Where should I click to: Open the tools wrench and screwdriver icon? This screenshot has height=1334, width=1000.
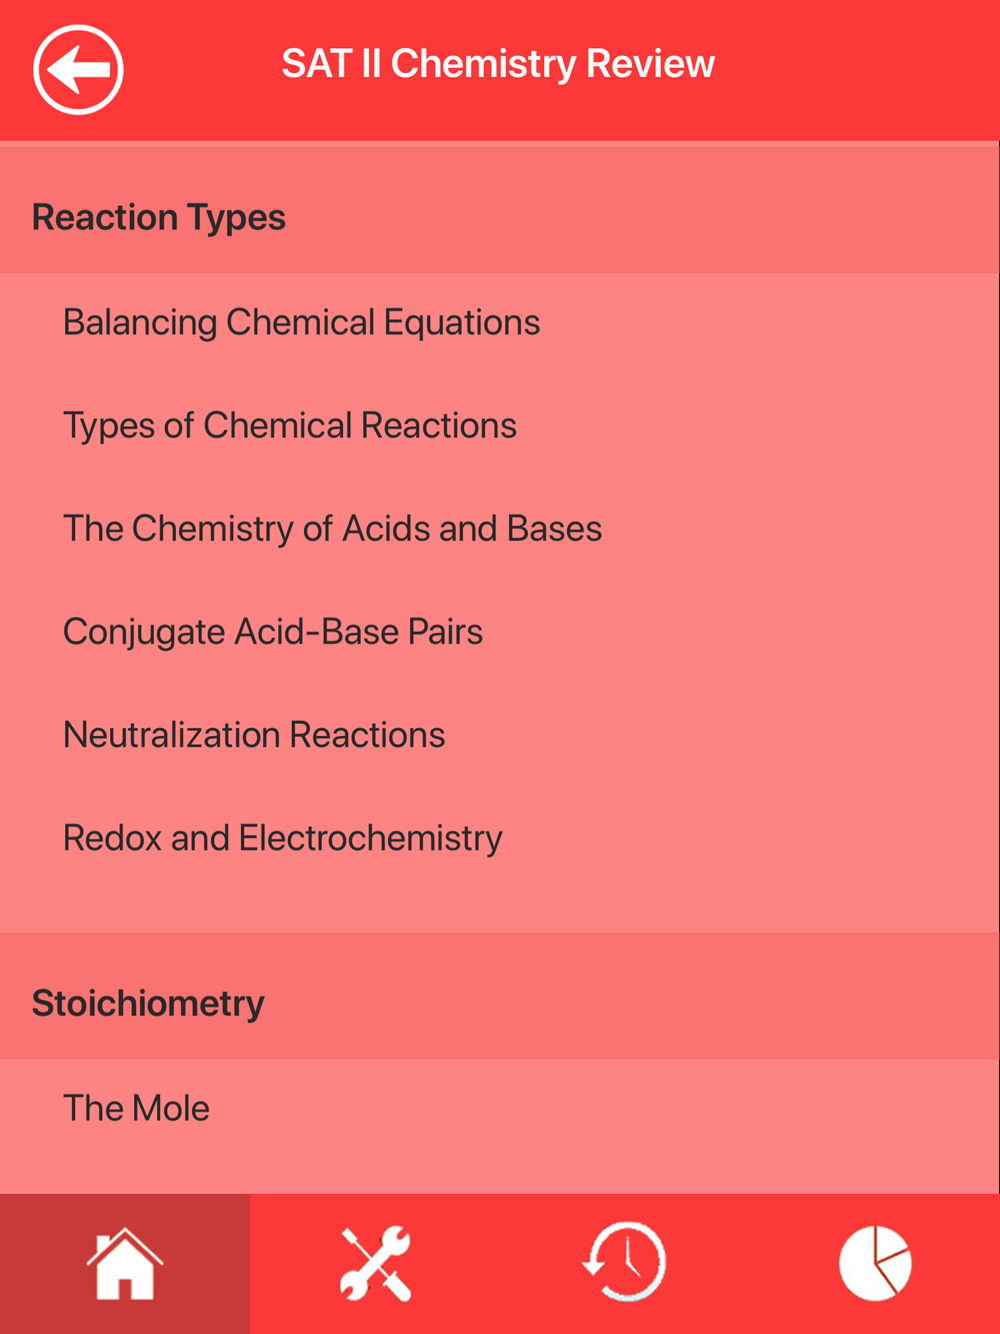click(375, 1264)
